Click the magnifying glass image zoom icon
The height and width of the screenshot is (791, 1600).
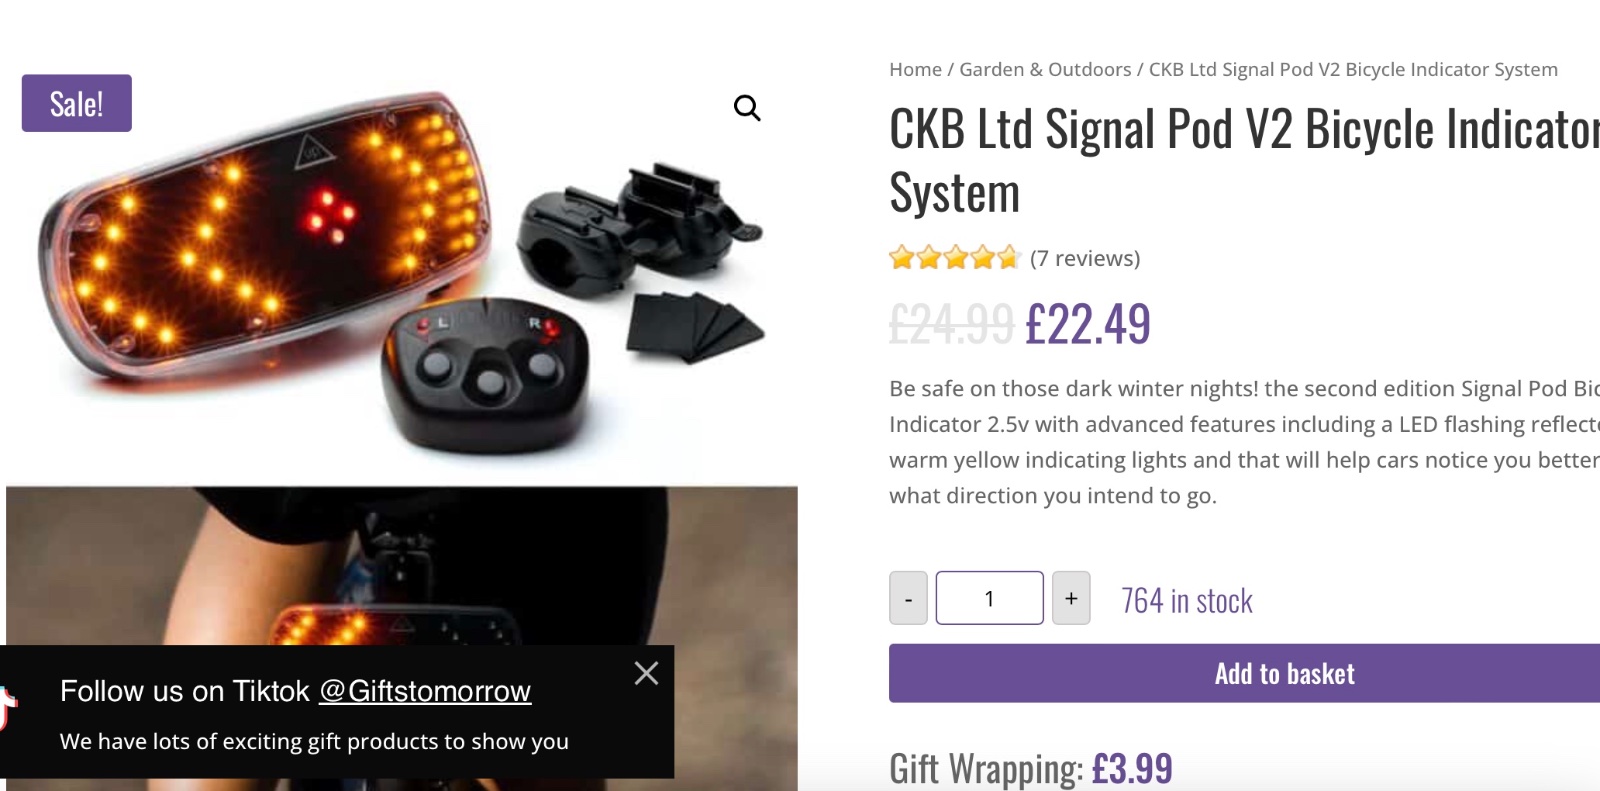(x=747, y=108)
